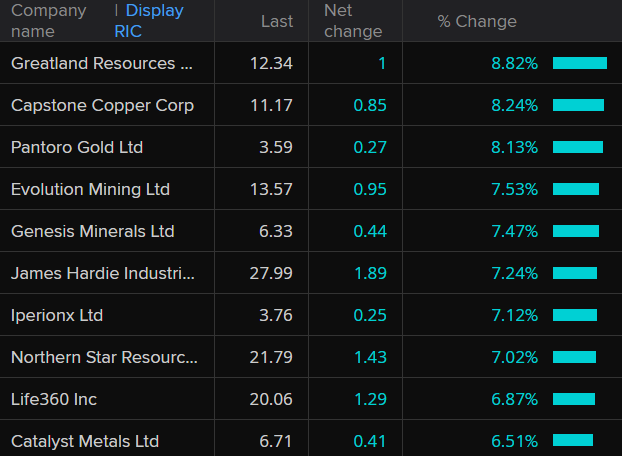Click Greatland's 8.82% change bar
Viewport: 622px width, 456px height.
tap(580, 63)
